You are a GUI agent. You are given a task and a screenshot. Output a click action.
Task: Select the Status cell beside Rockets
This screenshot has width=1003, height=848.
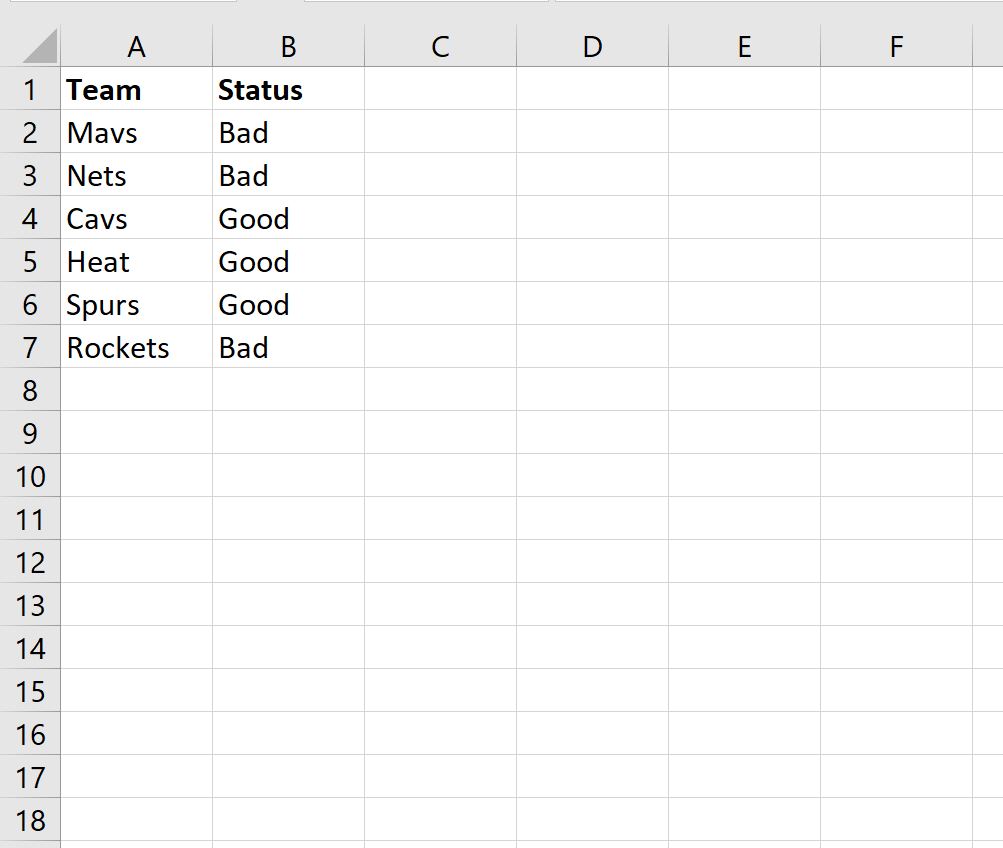point(288,347)
